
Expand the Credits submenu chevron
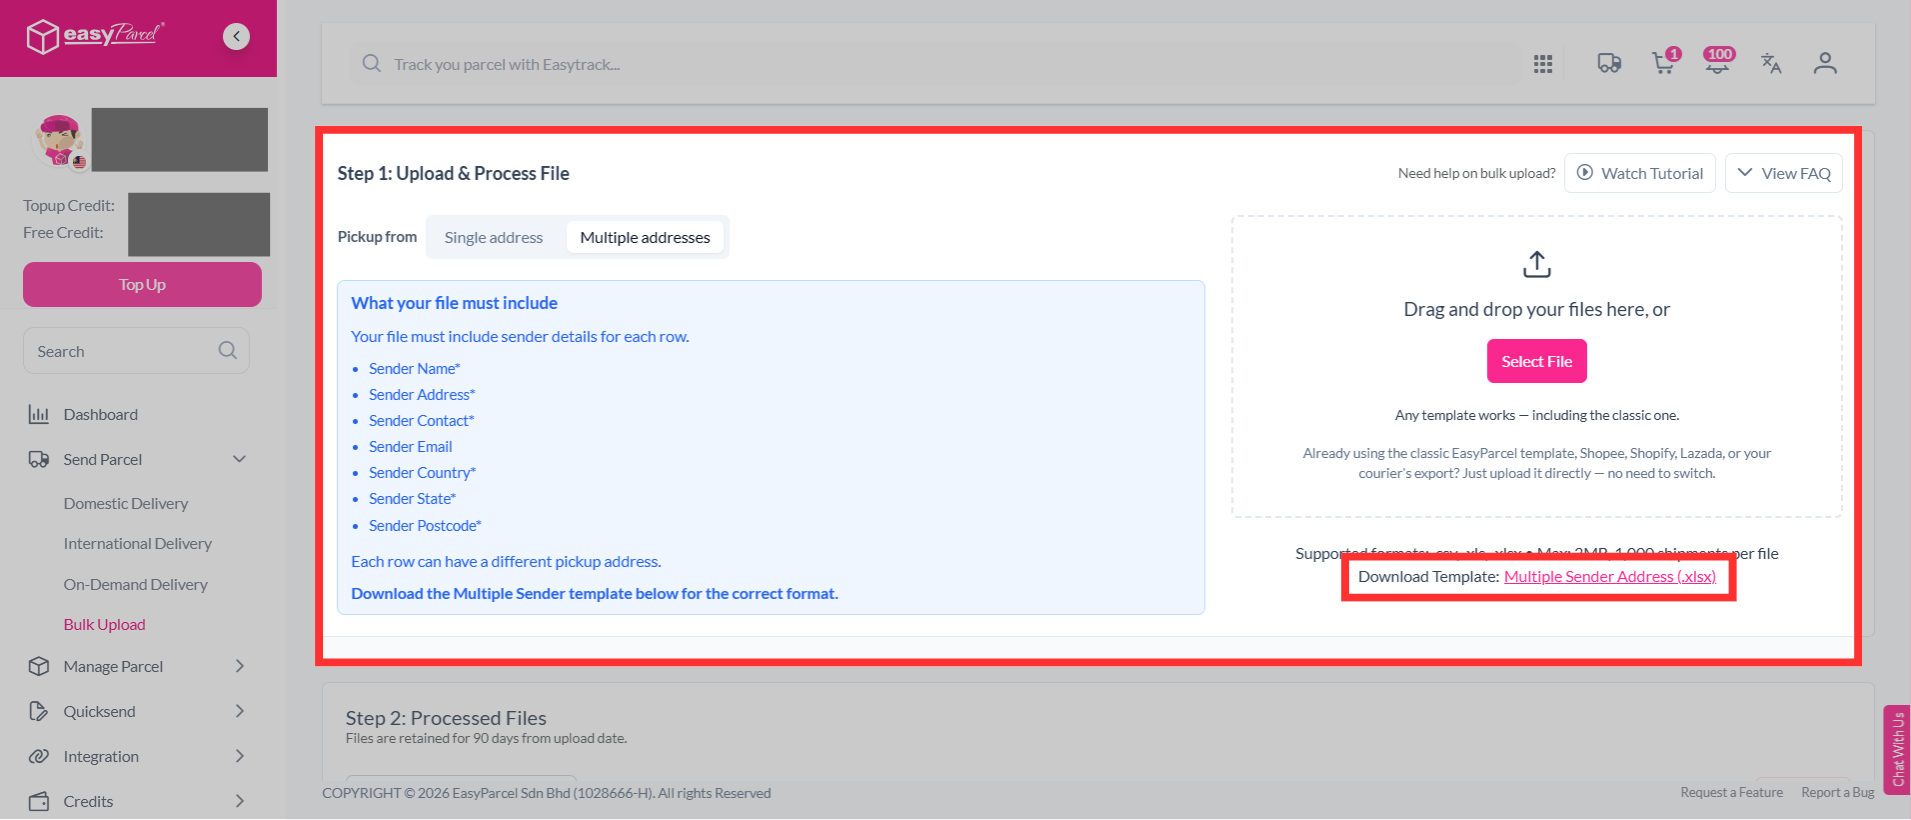pyautogui.click(x=240, y=801)
